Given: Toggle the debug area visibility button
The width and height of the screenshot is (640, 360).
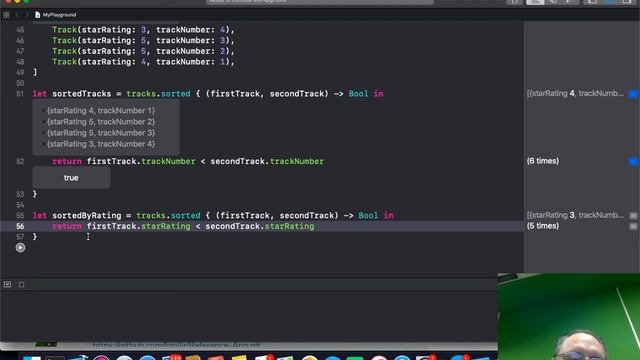Looking at the screenshot, I should click(x=7, y=284).
